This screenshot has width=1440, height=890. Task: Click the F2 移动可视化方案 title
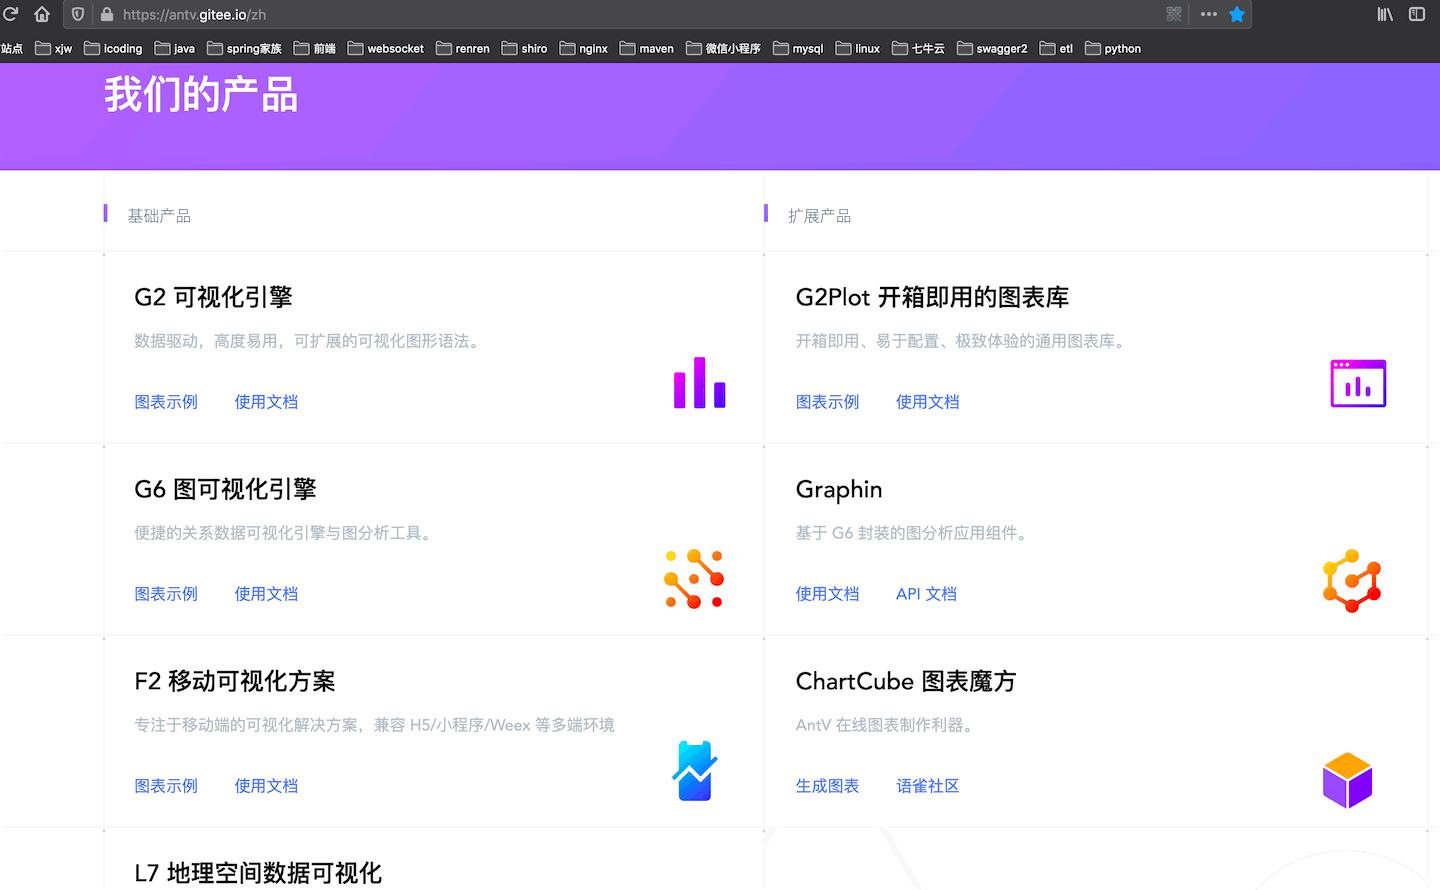235,681
